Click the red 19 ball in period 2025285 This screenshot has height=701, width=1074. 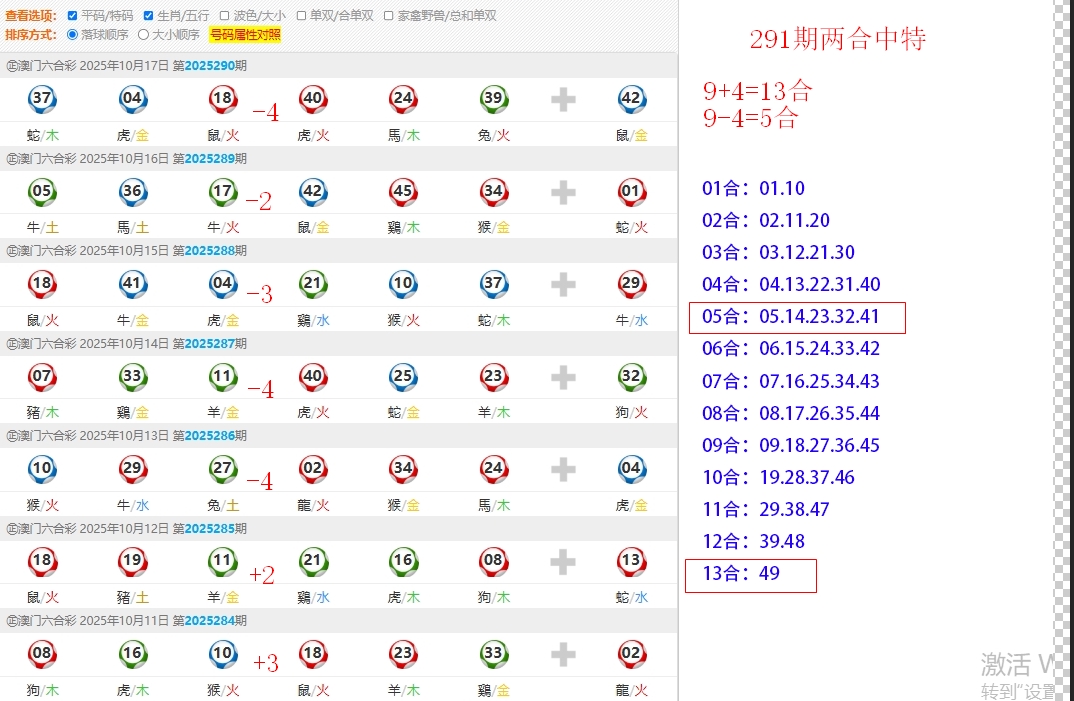(132, 562)
